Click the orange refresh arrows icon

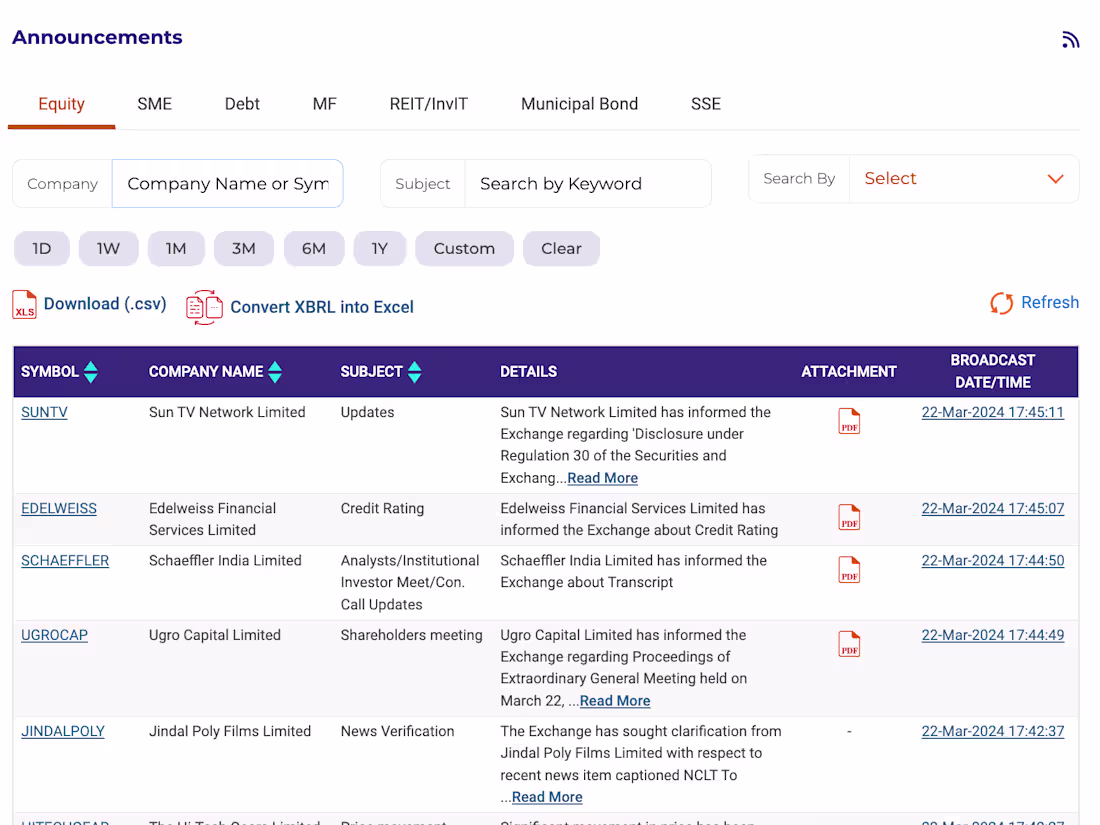[x=1002, y=303]
